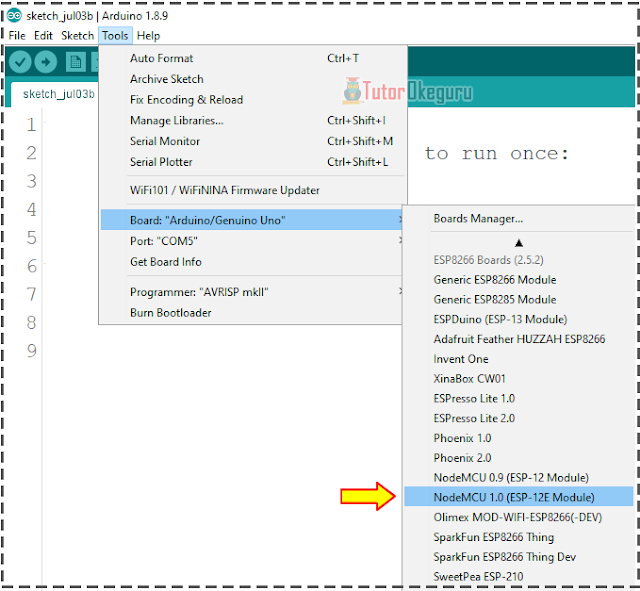
Task: Click line number 5 in editor gutter
Action: pyautogui.click(x=31, y=238)
